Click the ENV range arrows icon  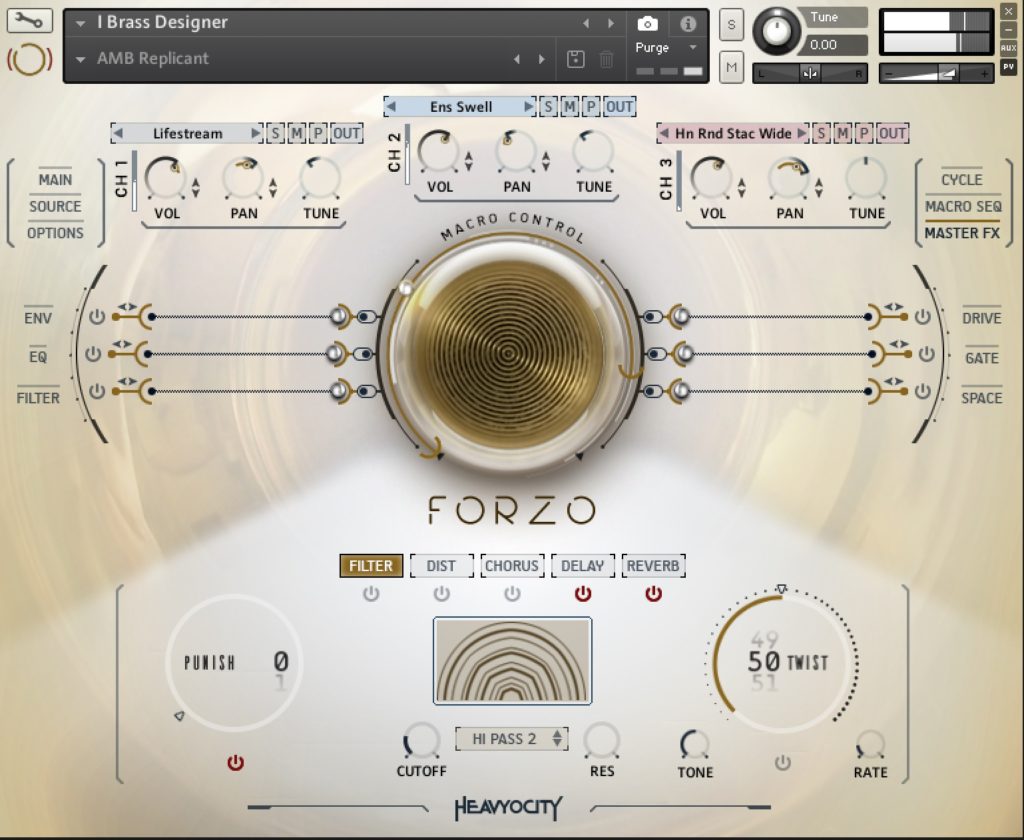127,306
